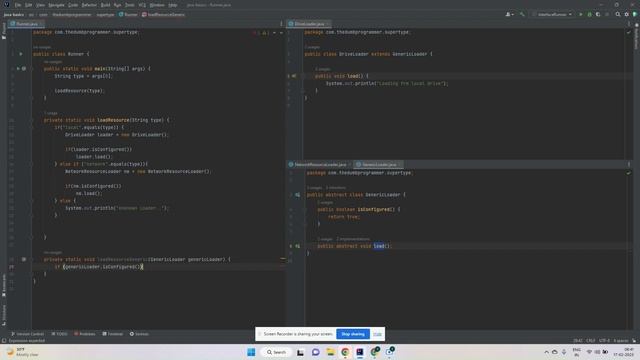
Task: Click weather widget on taskbar
Action: [22, 352]
